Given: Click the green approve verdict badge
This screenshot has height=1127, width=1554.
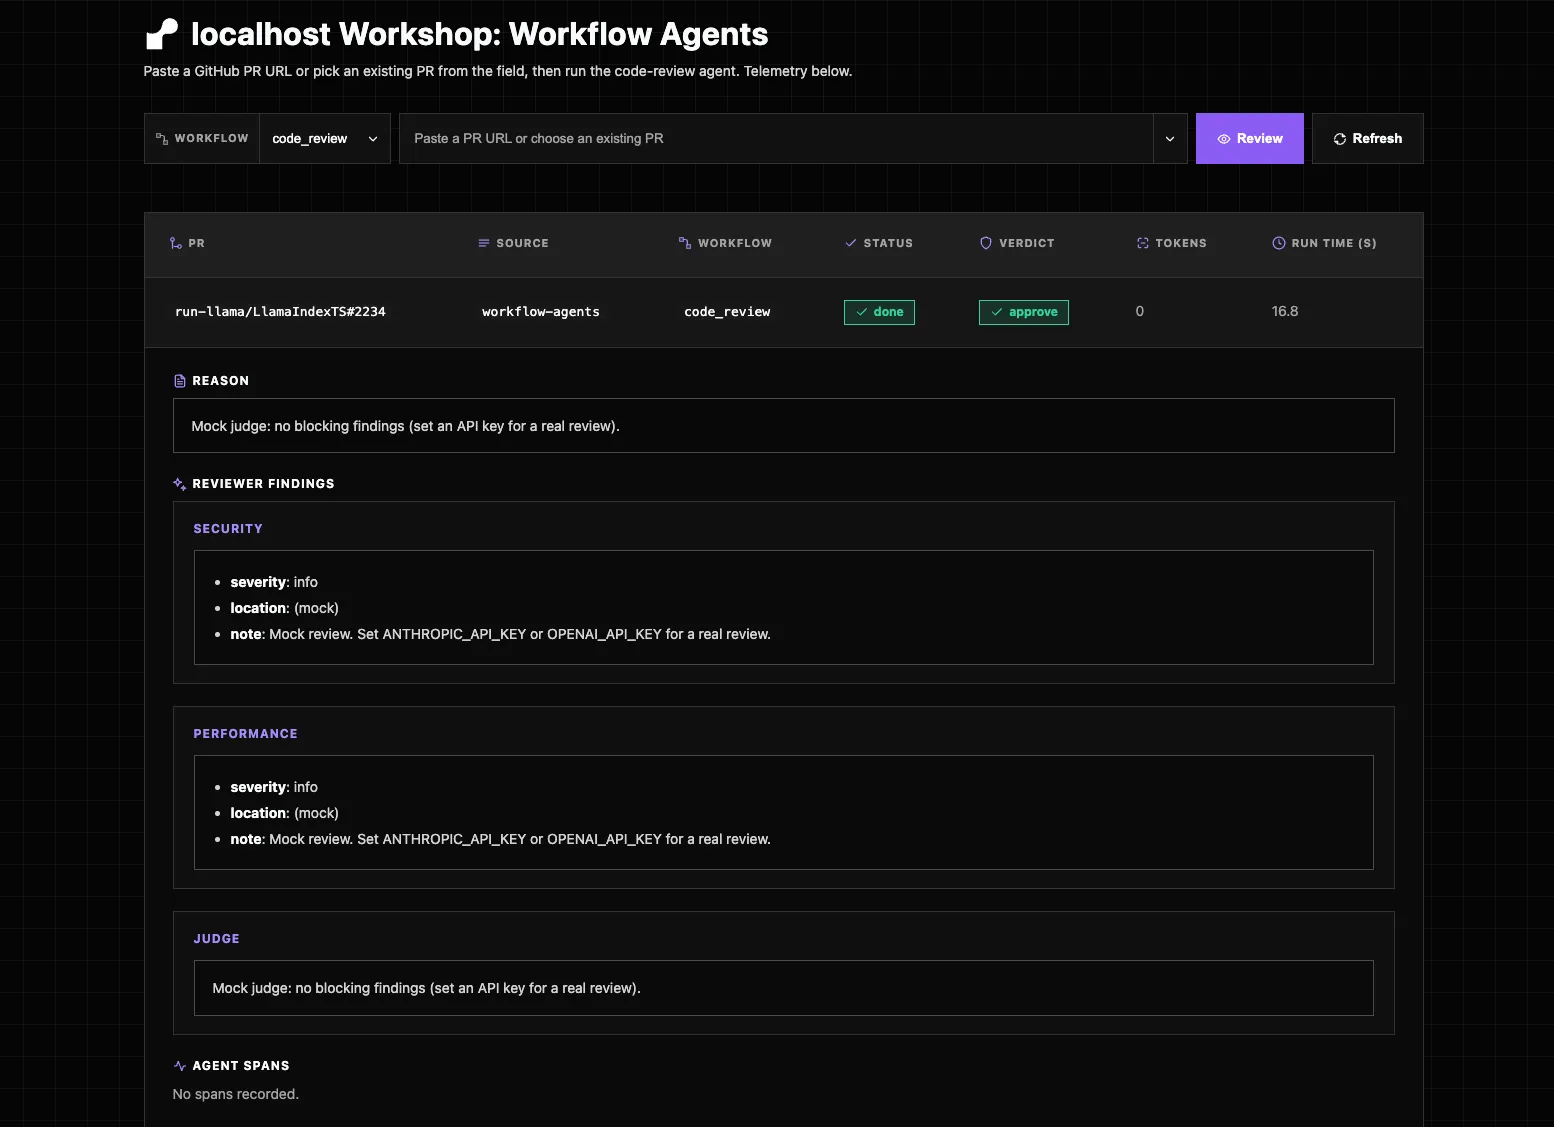Looking at the screenshot, I should (x=1024, y=312).
